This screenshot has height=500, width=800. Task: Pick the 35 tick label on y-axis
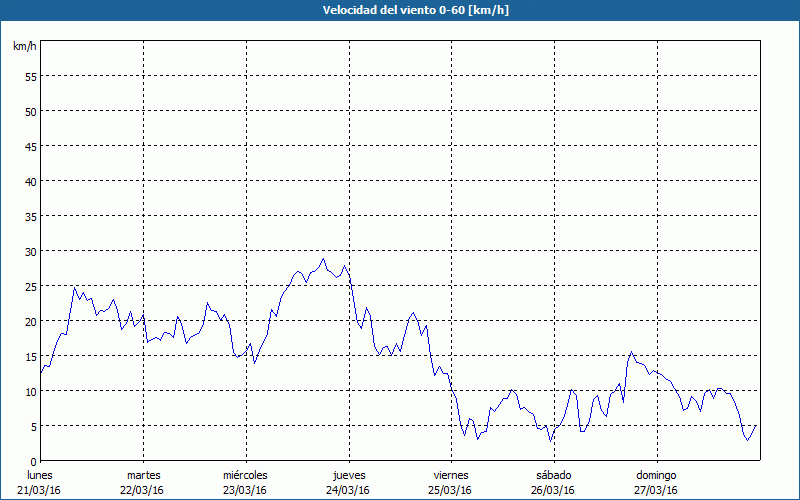(x=30, y=216)
